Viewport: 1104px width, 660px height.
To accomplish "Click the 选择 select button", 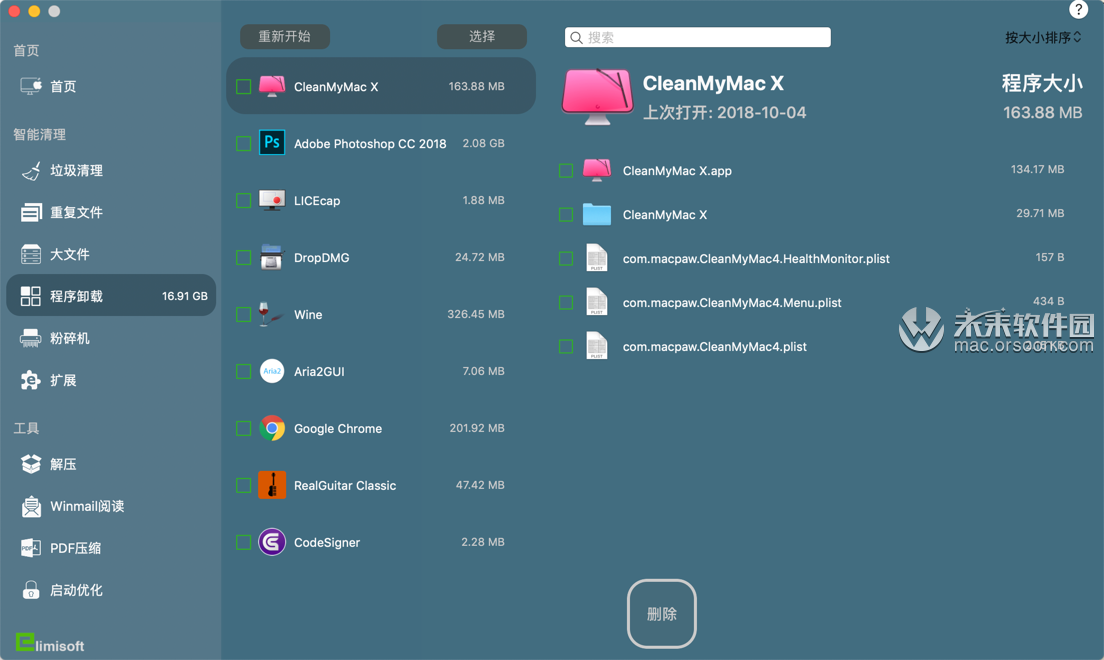I will [482, 37].
